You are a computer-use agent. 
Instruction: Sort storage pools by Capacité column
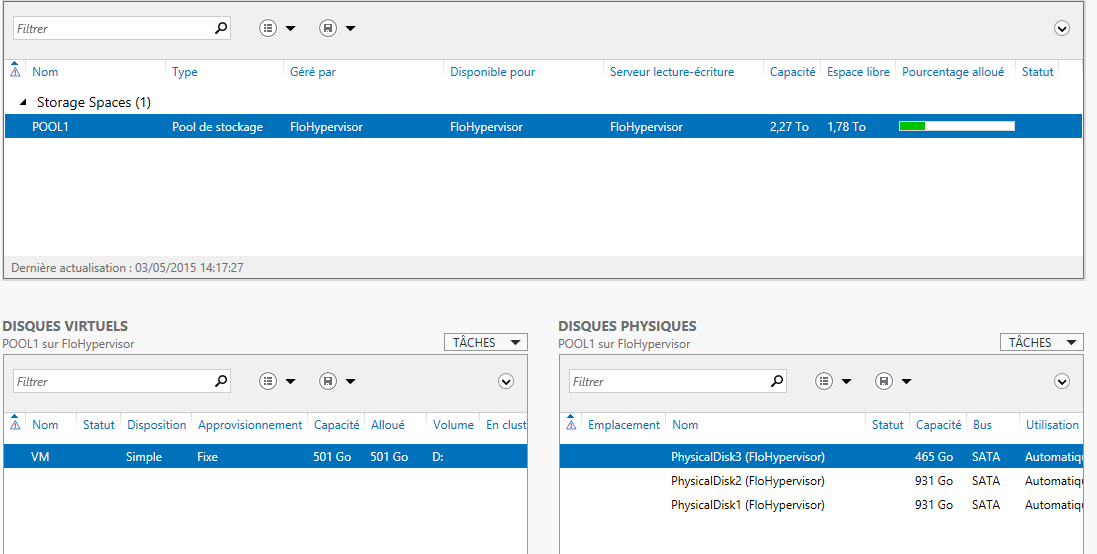click(x=793, y=72)
